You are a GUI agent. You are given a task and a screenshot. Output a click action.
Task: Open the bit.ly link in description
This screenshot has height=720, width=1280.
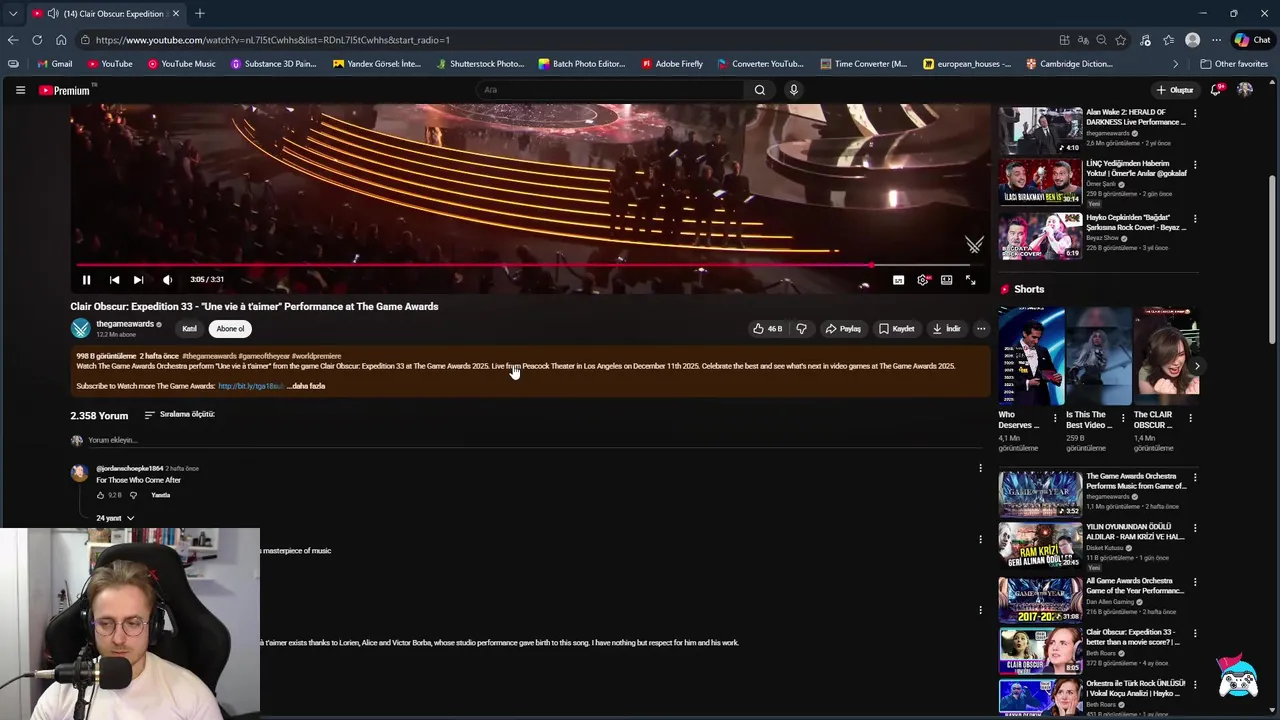point(251,386)
